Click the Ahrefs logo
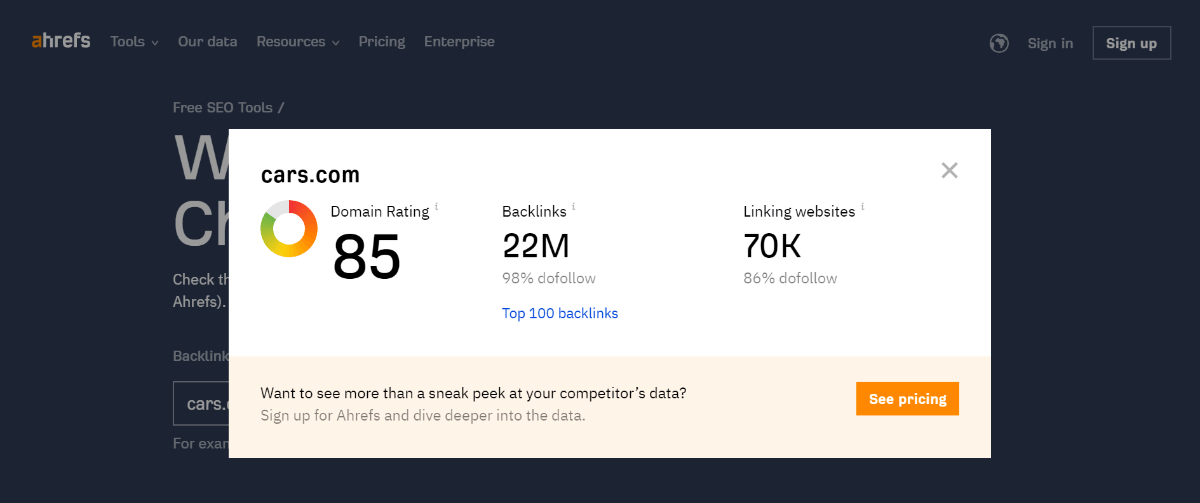 pyautogui.click(x=60, y=41)
